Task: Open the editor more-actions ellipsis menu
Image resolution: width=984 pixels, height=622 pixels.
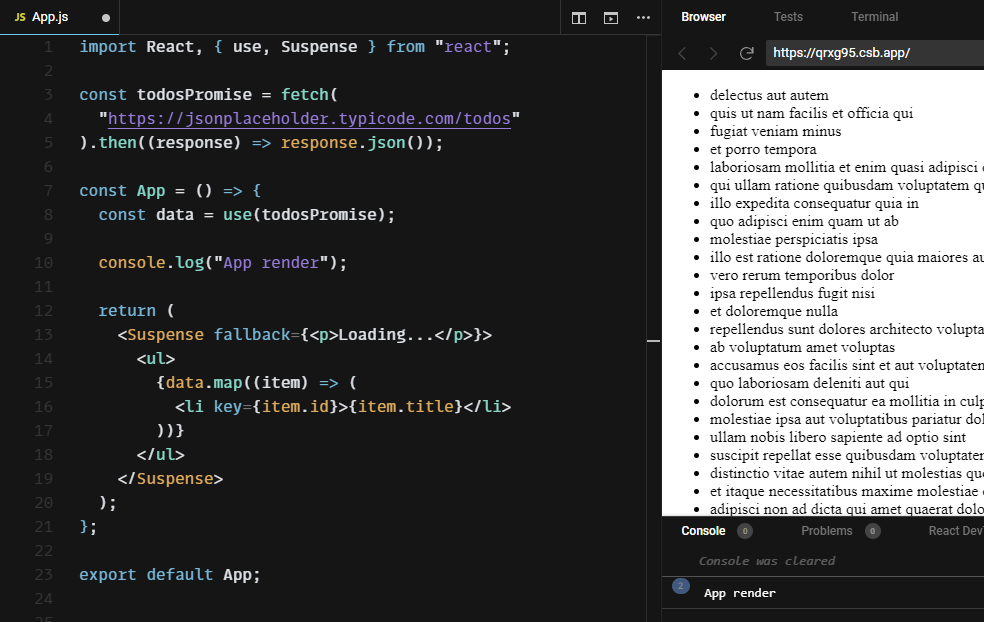Action: pyautogui.click(x=643, y=18)
